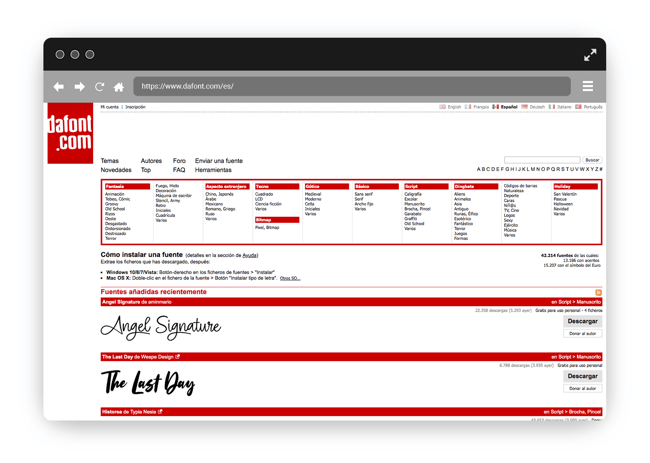Select the Aliens dingbats theme
This screenshot has height=463, width=650.
459,194
